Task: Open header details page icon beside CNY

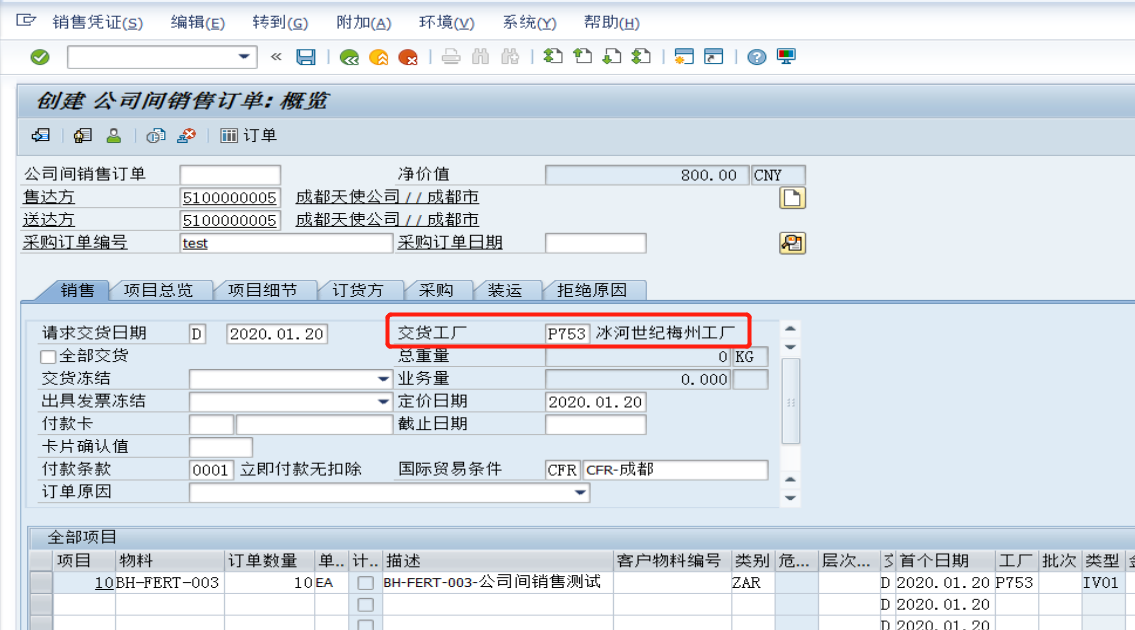Action: click(792, 198)
